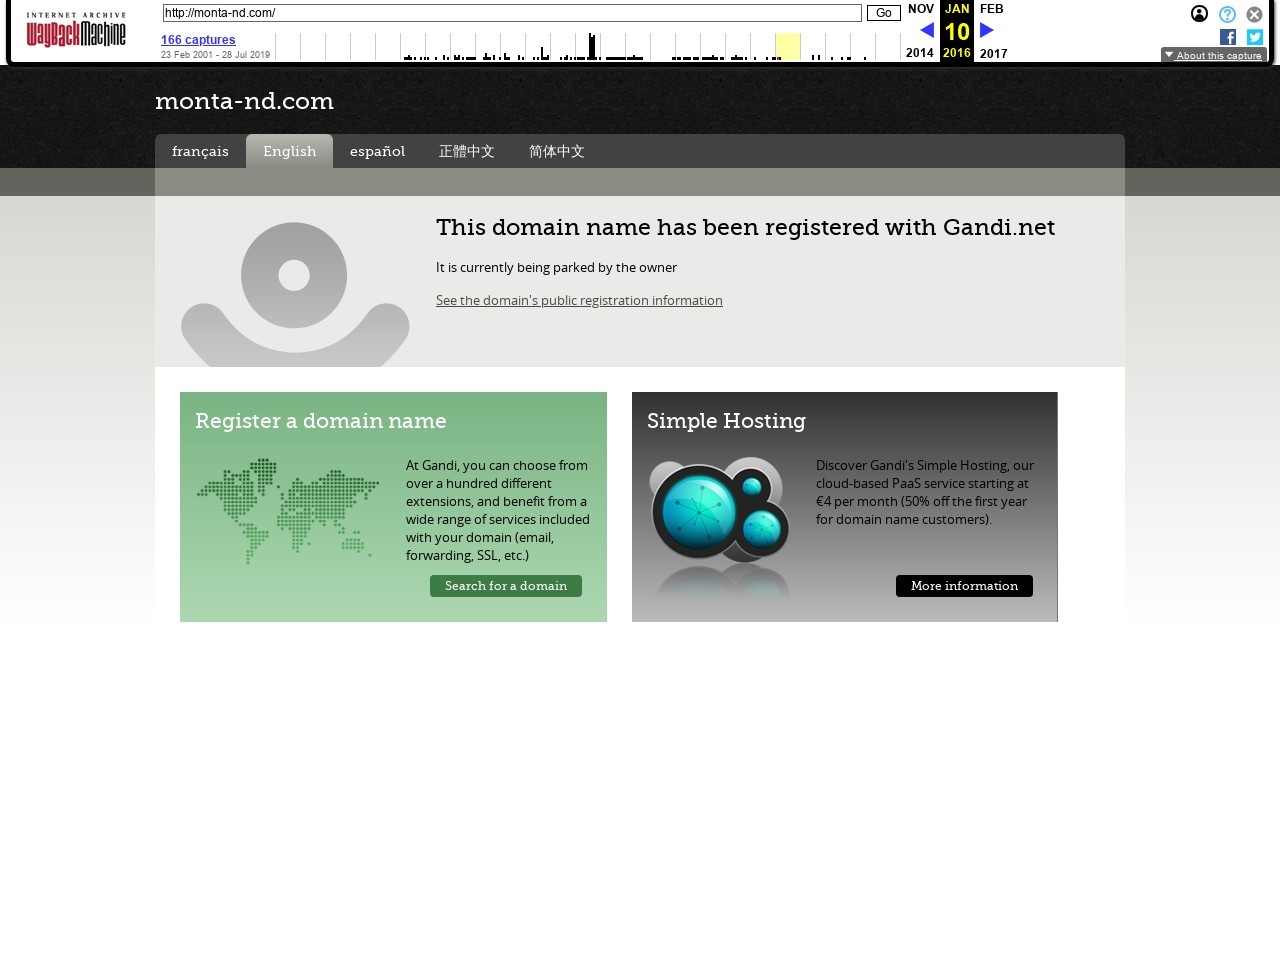Select the 简体中文 tab
The image size is (1280, 960).
[x=556, y=152]
